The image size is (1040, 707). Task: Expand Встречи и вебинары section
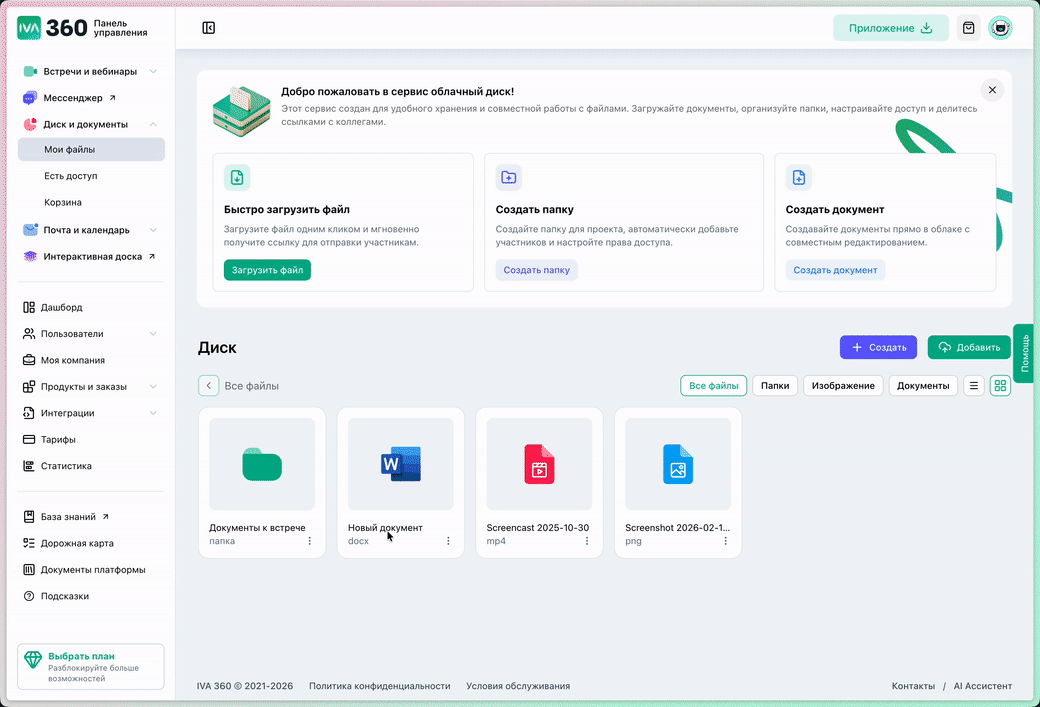pos(153,72)
